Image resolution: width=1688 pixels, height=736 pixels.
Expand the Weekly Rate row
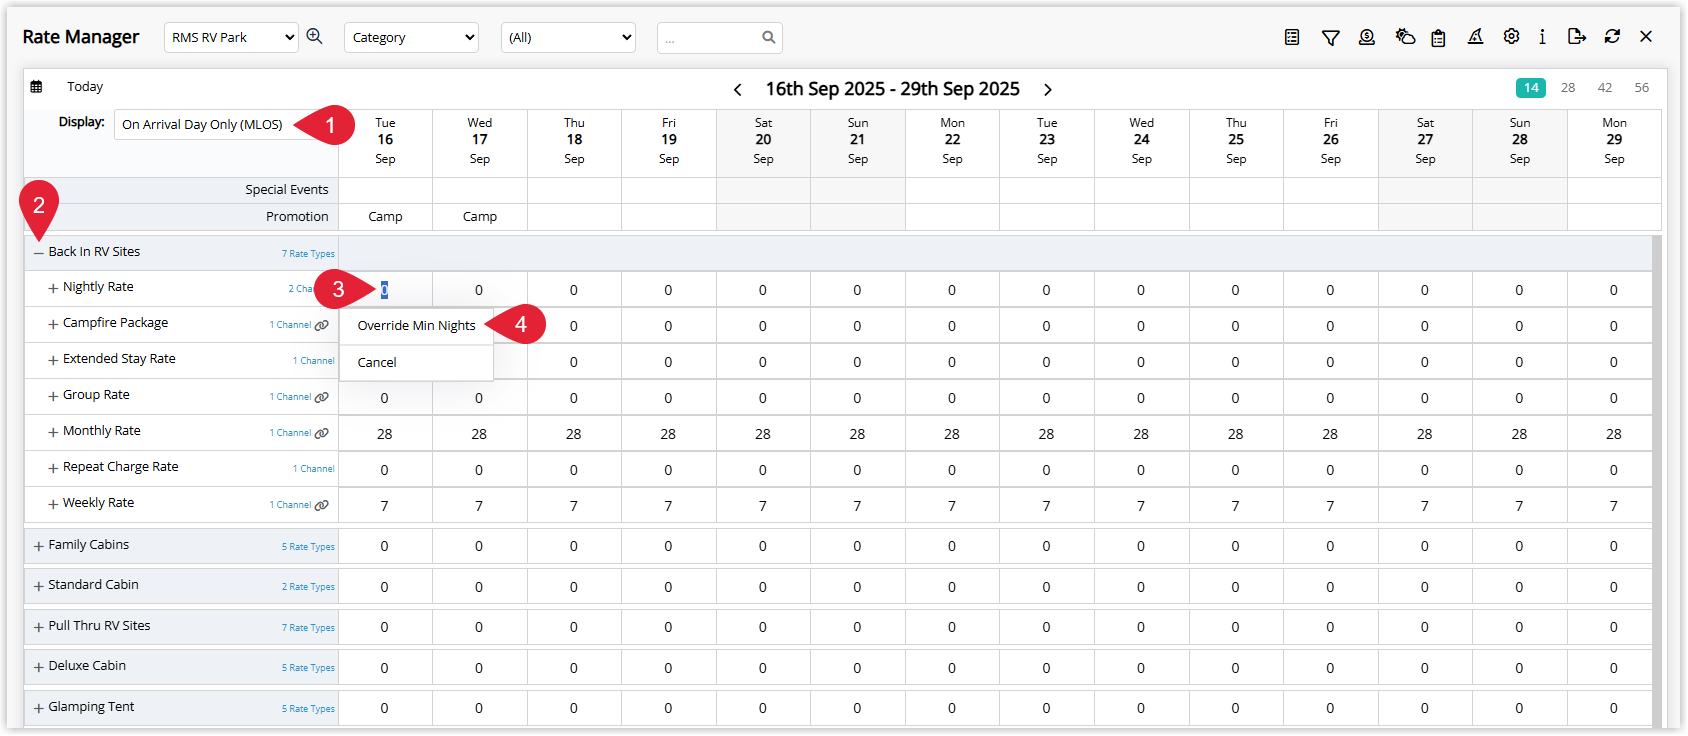click(x=53, y=504)
